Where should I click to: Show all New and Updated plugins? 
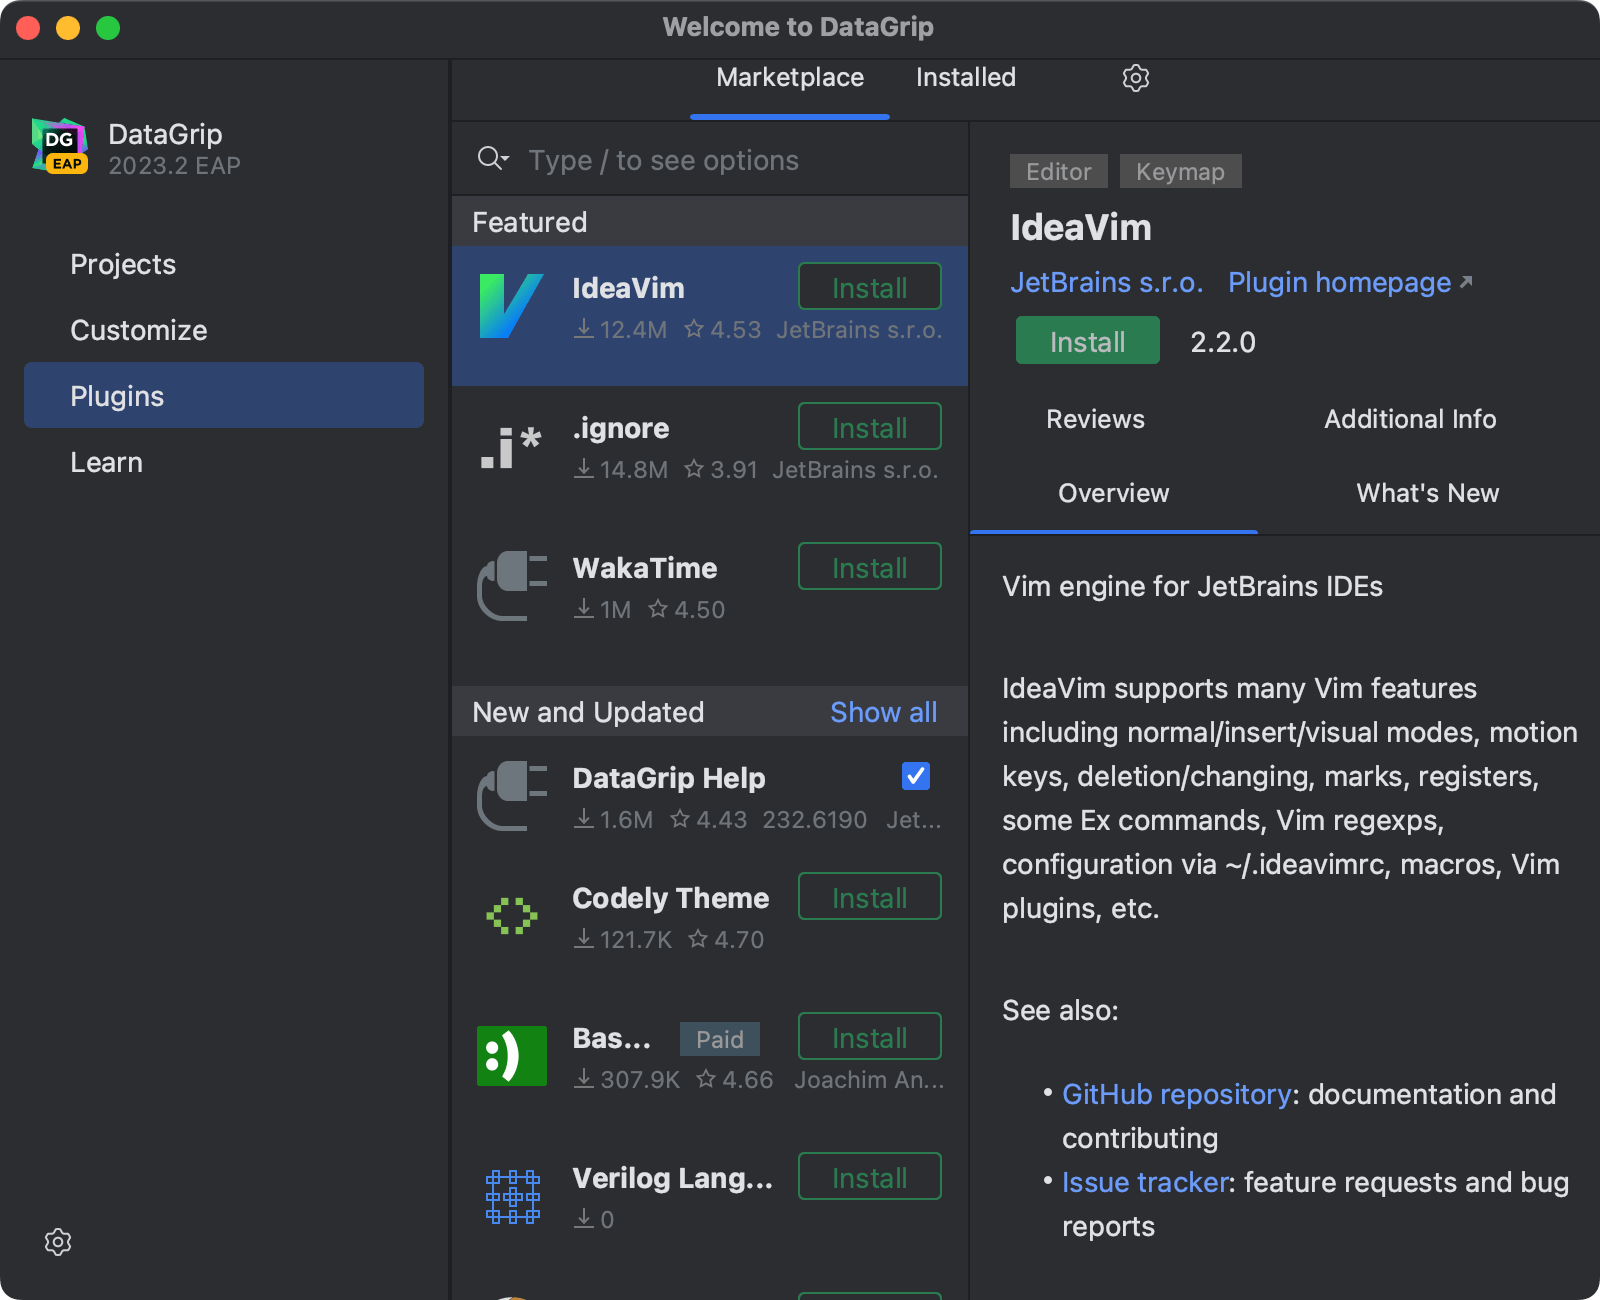click(883, 712)
